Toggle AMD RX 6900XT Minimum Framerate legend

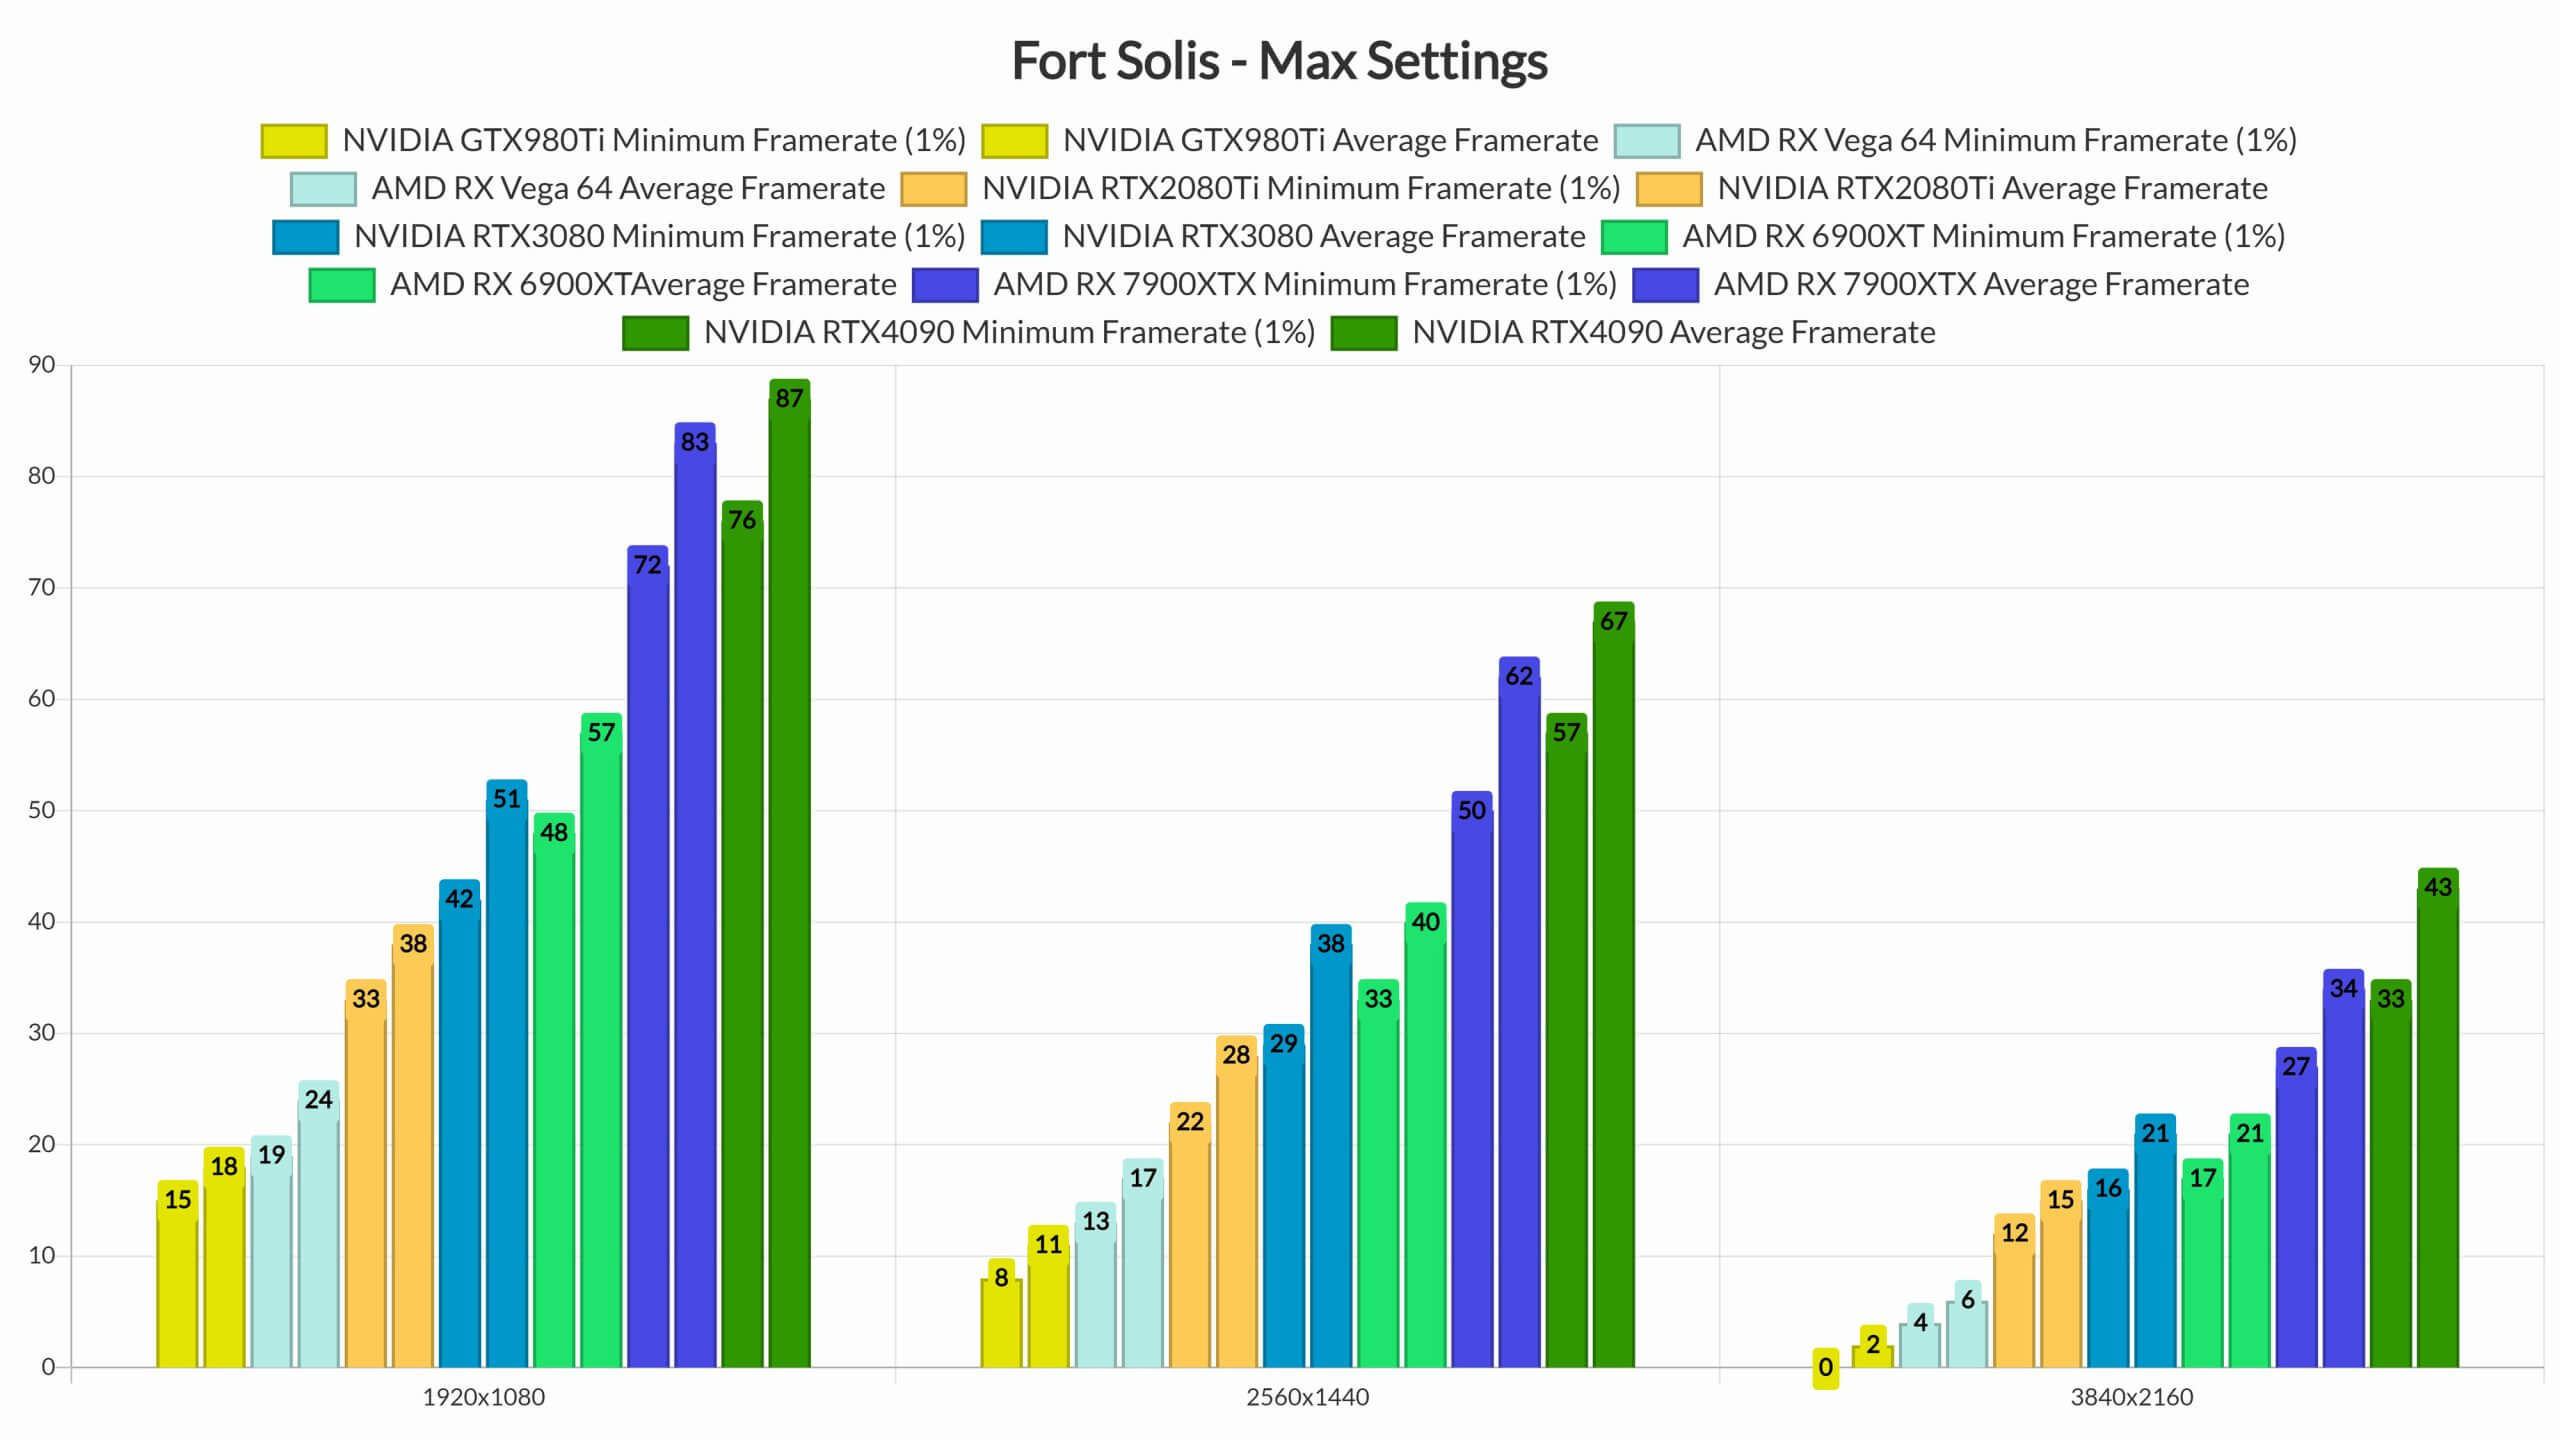1983,237
